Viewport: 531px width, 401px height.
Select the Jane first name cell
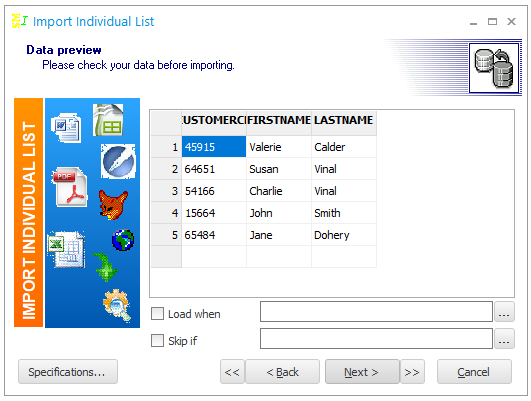(x=279, y=235)
